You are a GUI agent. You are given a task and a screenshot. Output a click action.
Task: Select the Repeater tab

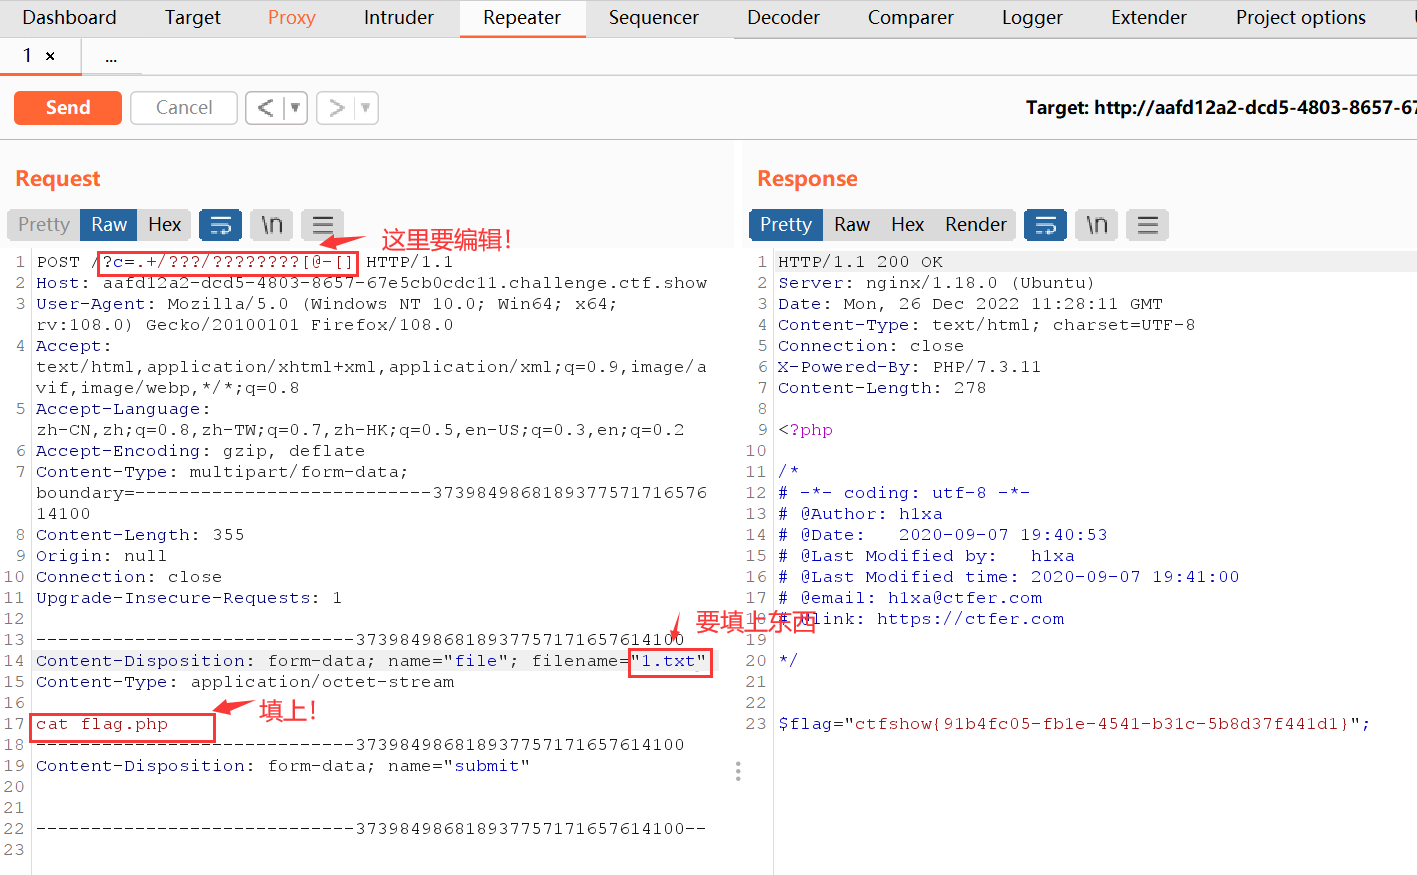[x=522, y=18]
